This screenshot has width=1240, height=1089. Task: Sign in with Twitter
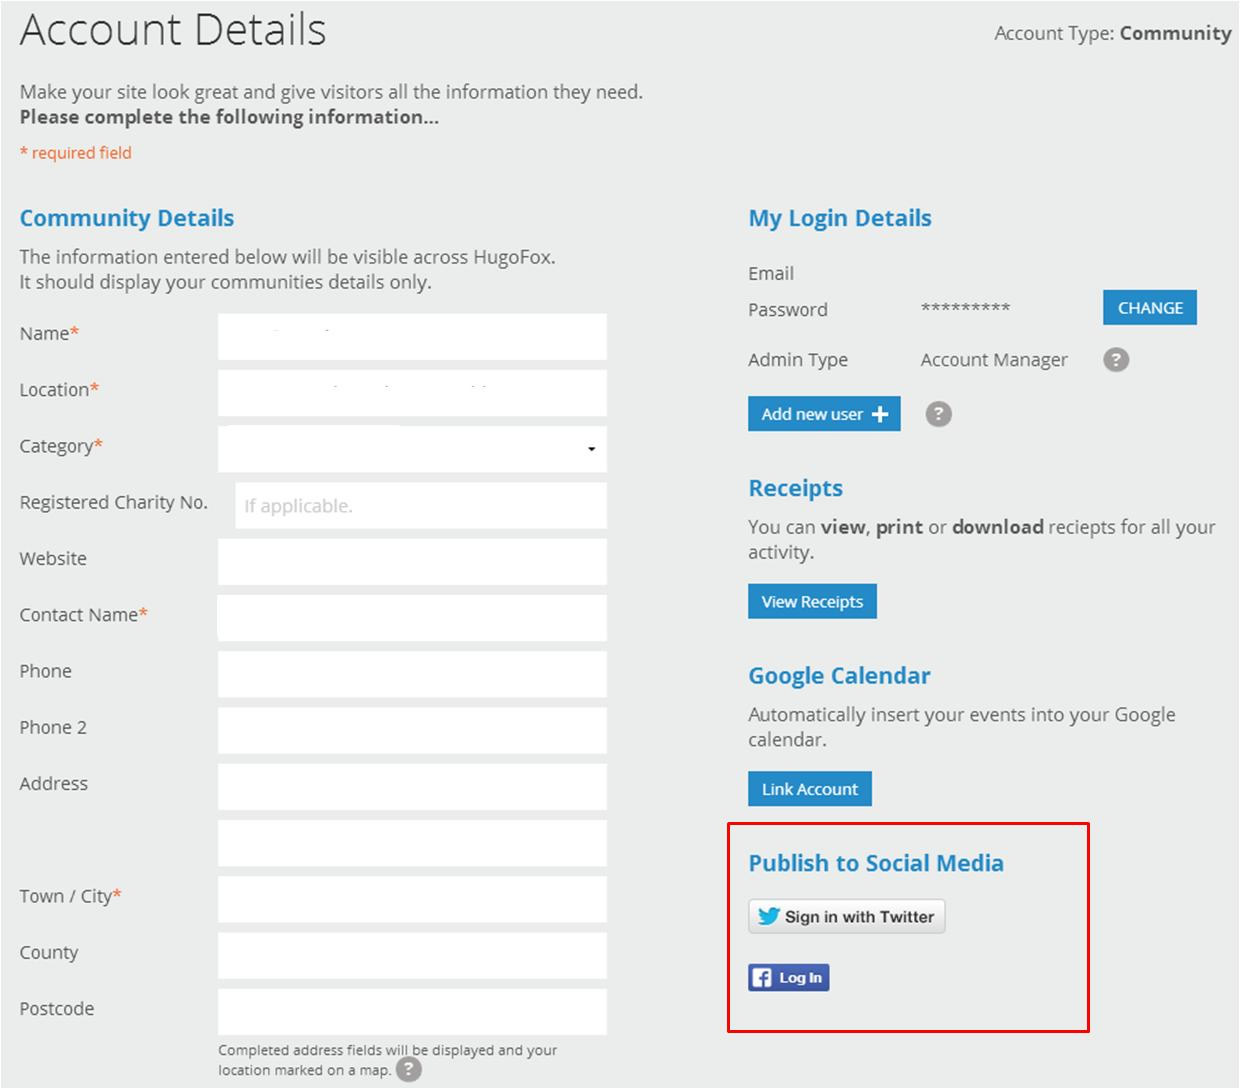point(846,915)
